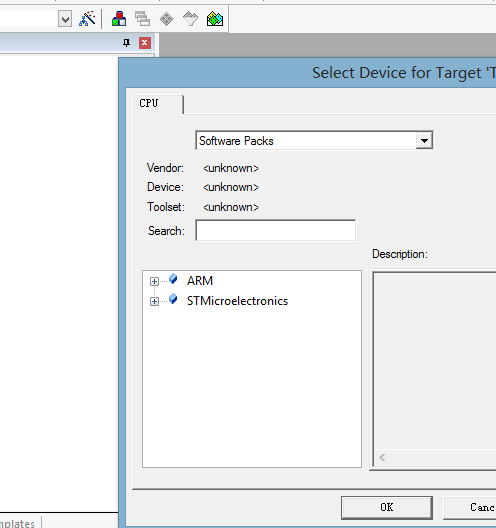This screenshot has width=496, height=528.
Task: Click the Select Software Packs gray icon
Action: [x=191, y=19]
